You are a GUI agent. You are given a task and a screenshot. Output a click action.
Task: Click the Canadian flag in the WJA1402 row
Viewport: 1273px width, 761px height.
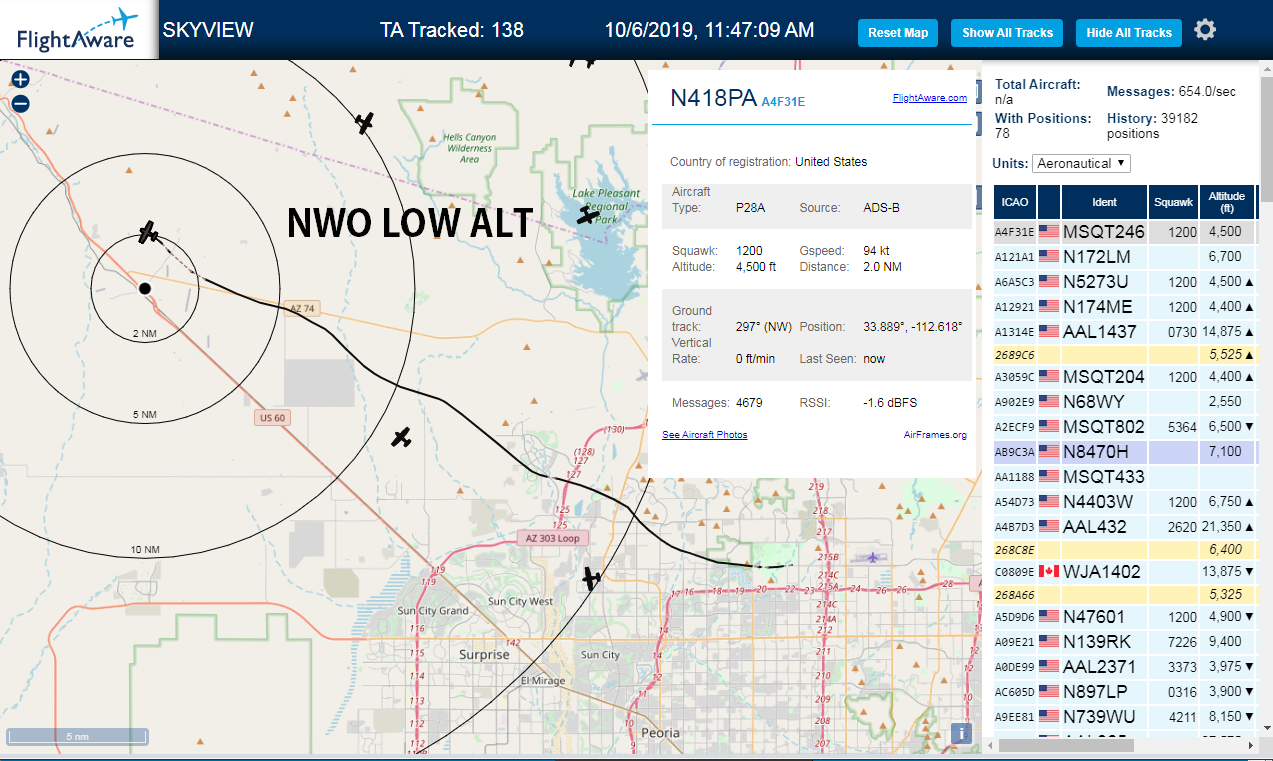(1048, 572)
